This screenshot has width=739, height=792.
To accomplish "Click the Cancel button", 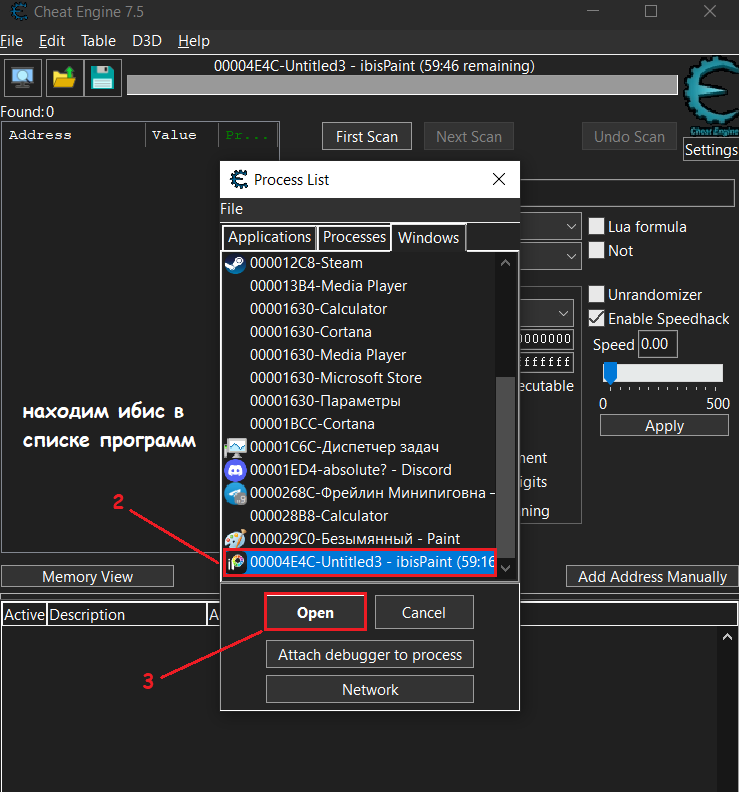I will [424, 612].
